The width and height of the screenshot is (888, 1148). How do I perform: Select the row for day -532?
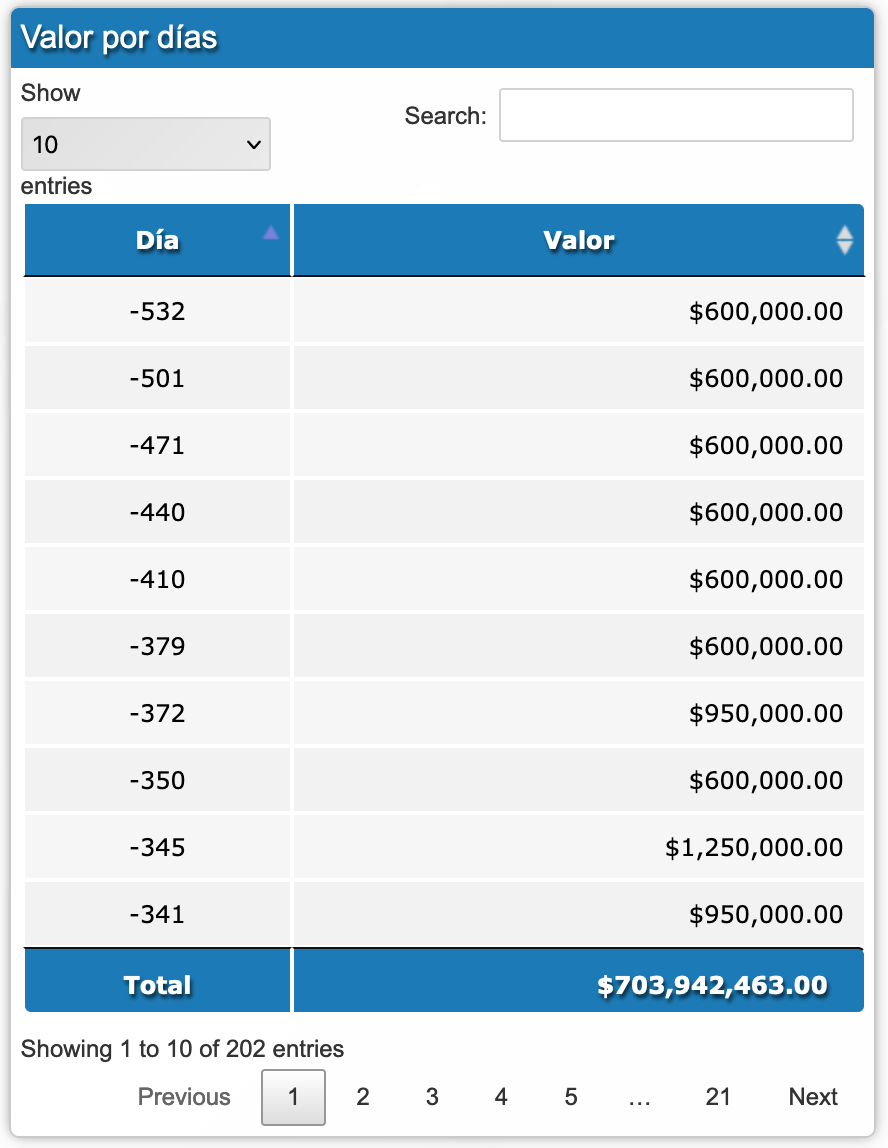point(158,311)
